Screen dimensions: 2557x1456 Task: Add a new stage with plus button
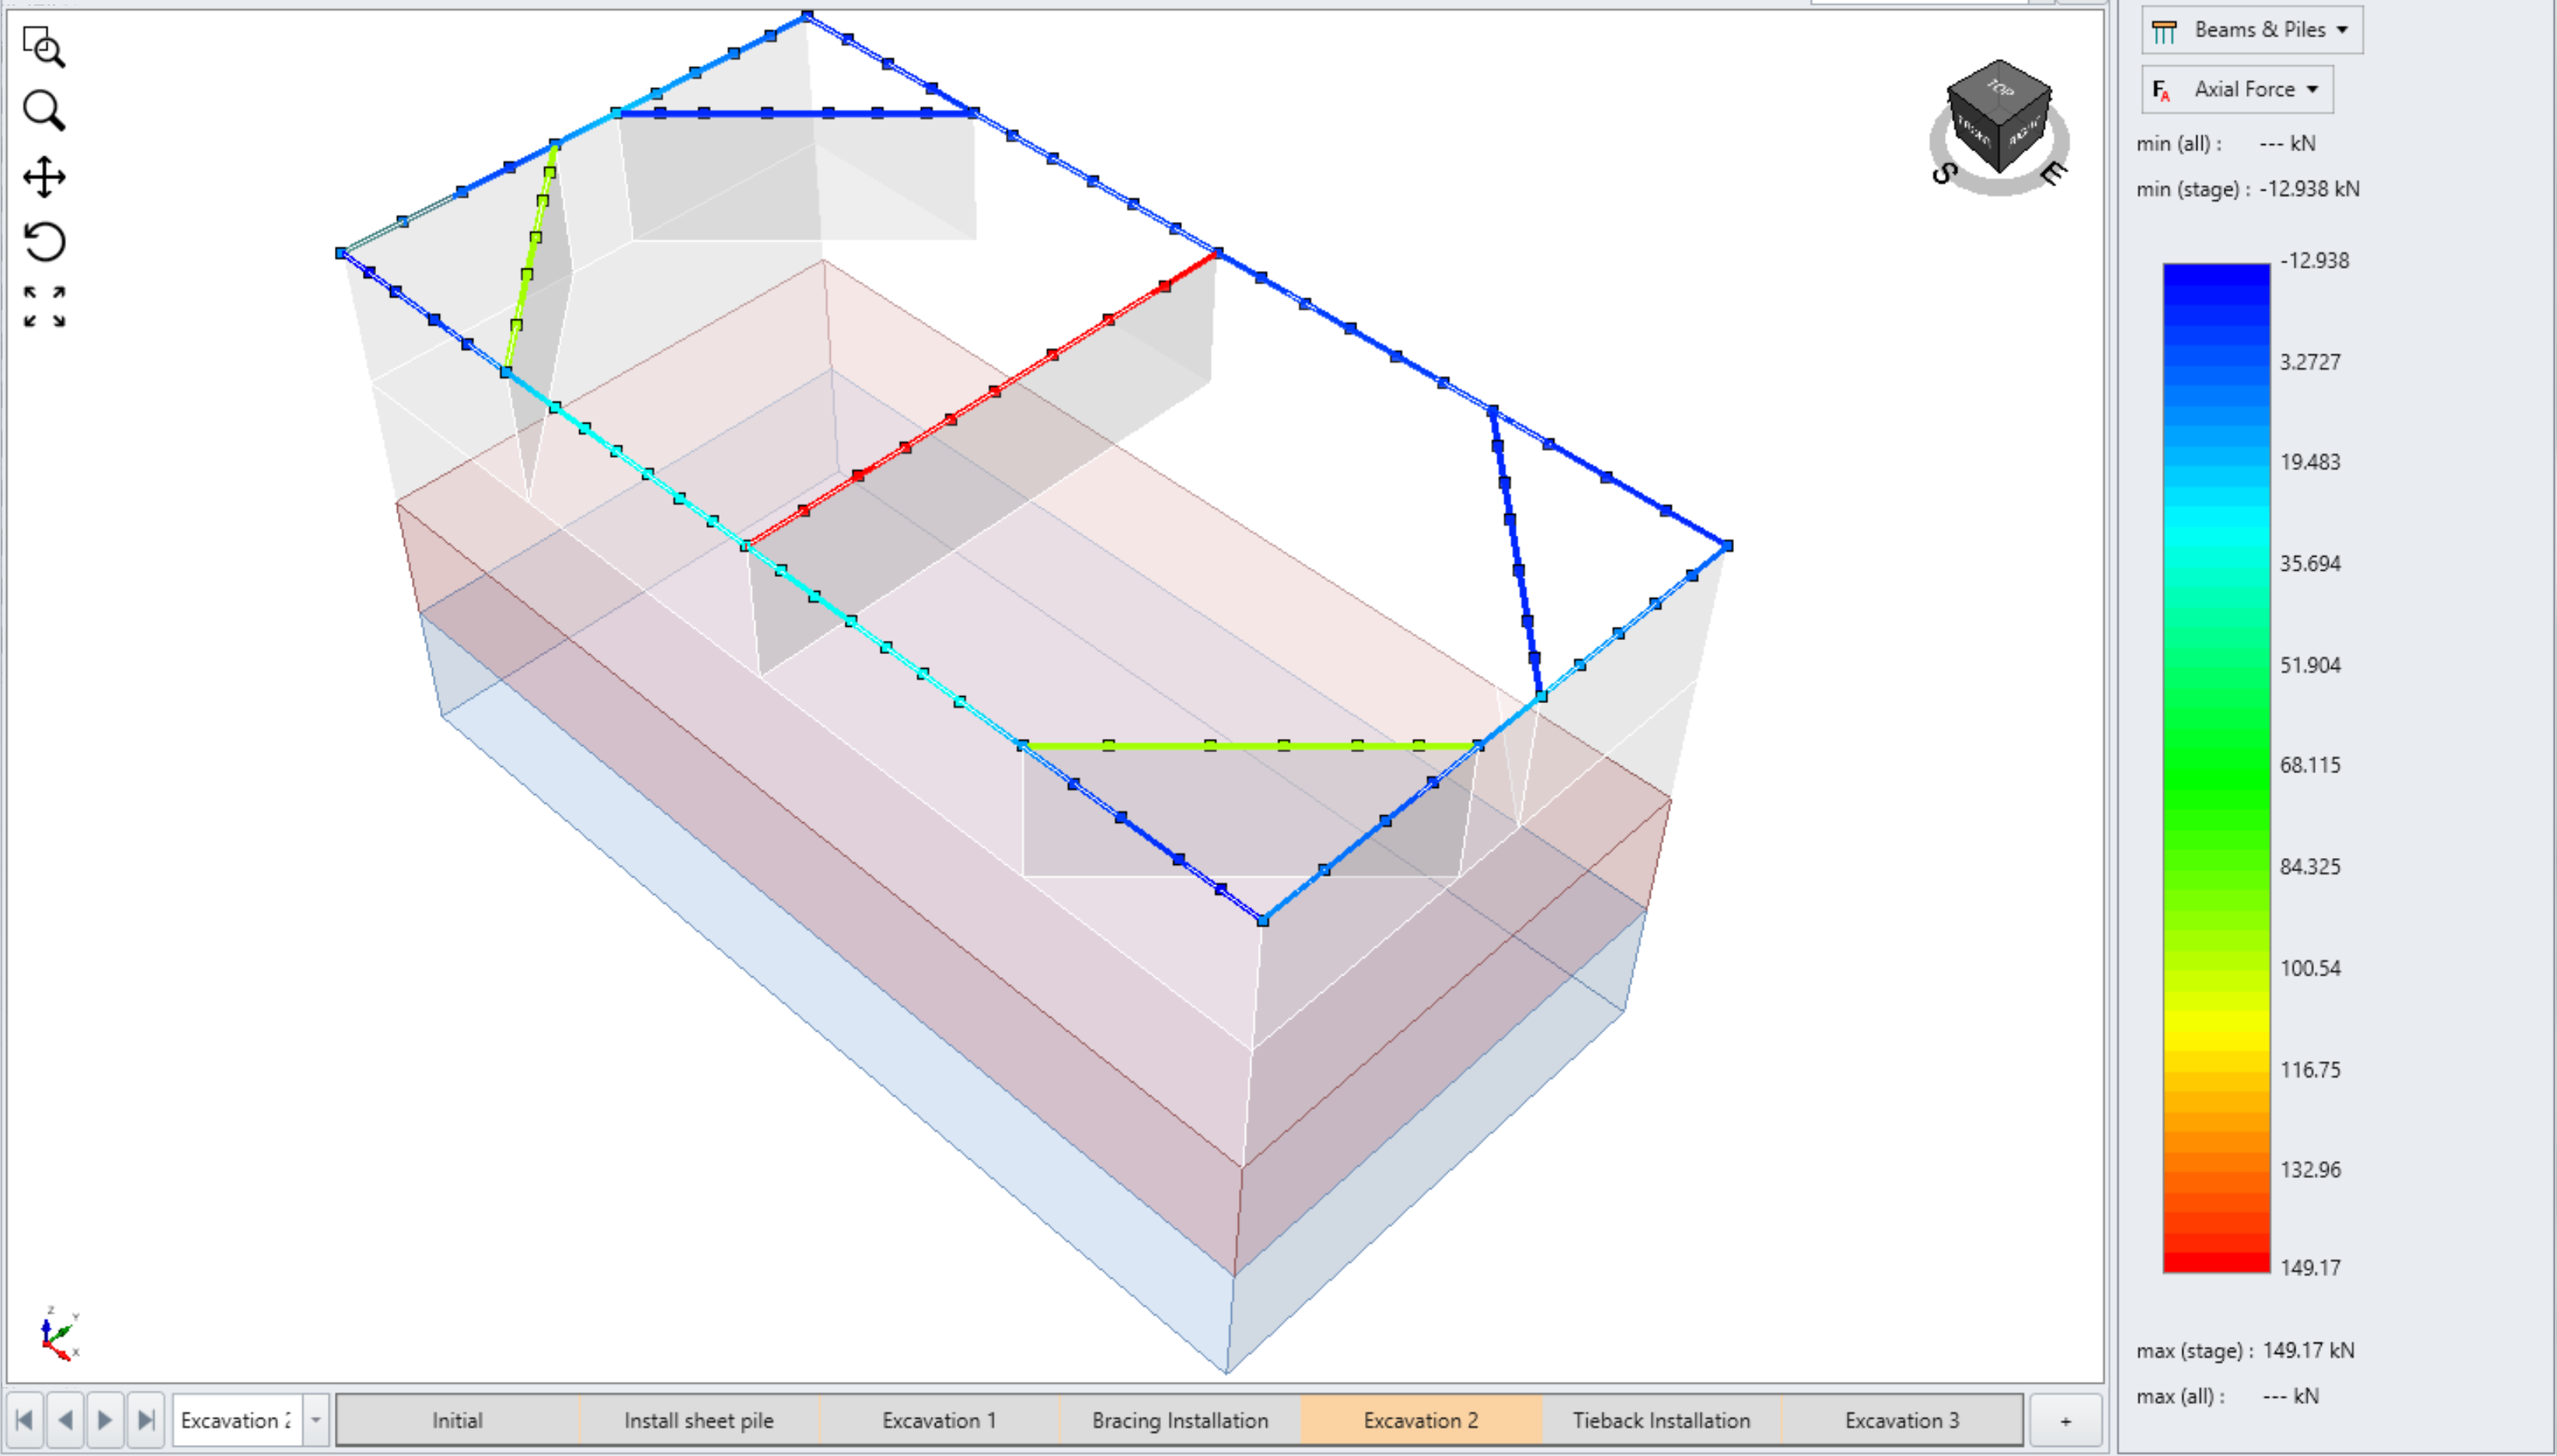coord(2066,1420)
